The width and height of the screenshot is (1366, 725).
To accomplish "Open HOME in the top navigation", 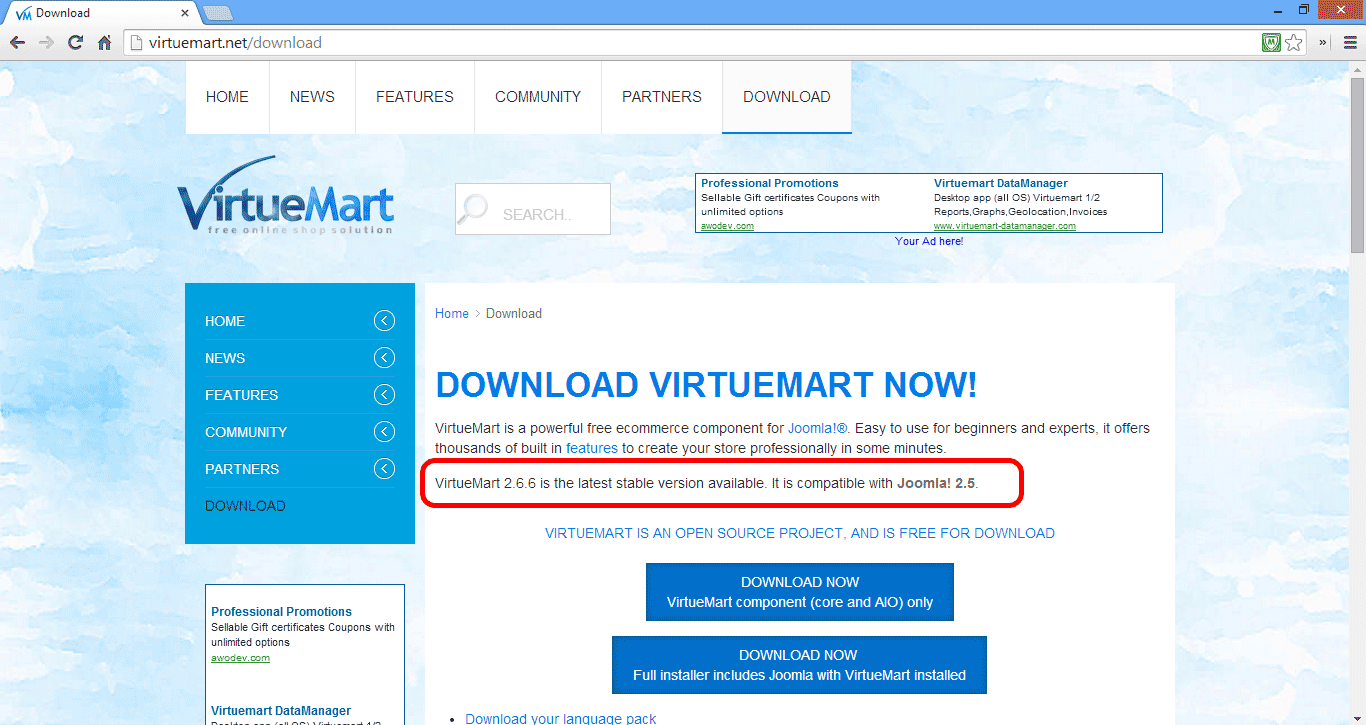I will pos(227,97).
